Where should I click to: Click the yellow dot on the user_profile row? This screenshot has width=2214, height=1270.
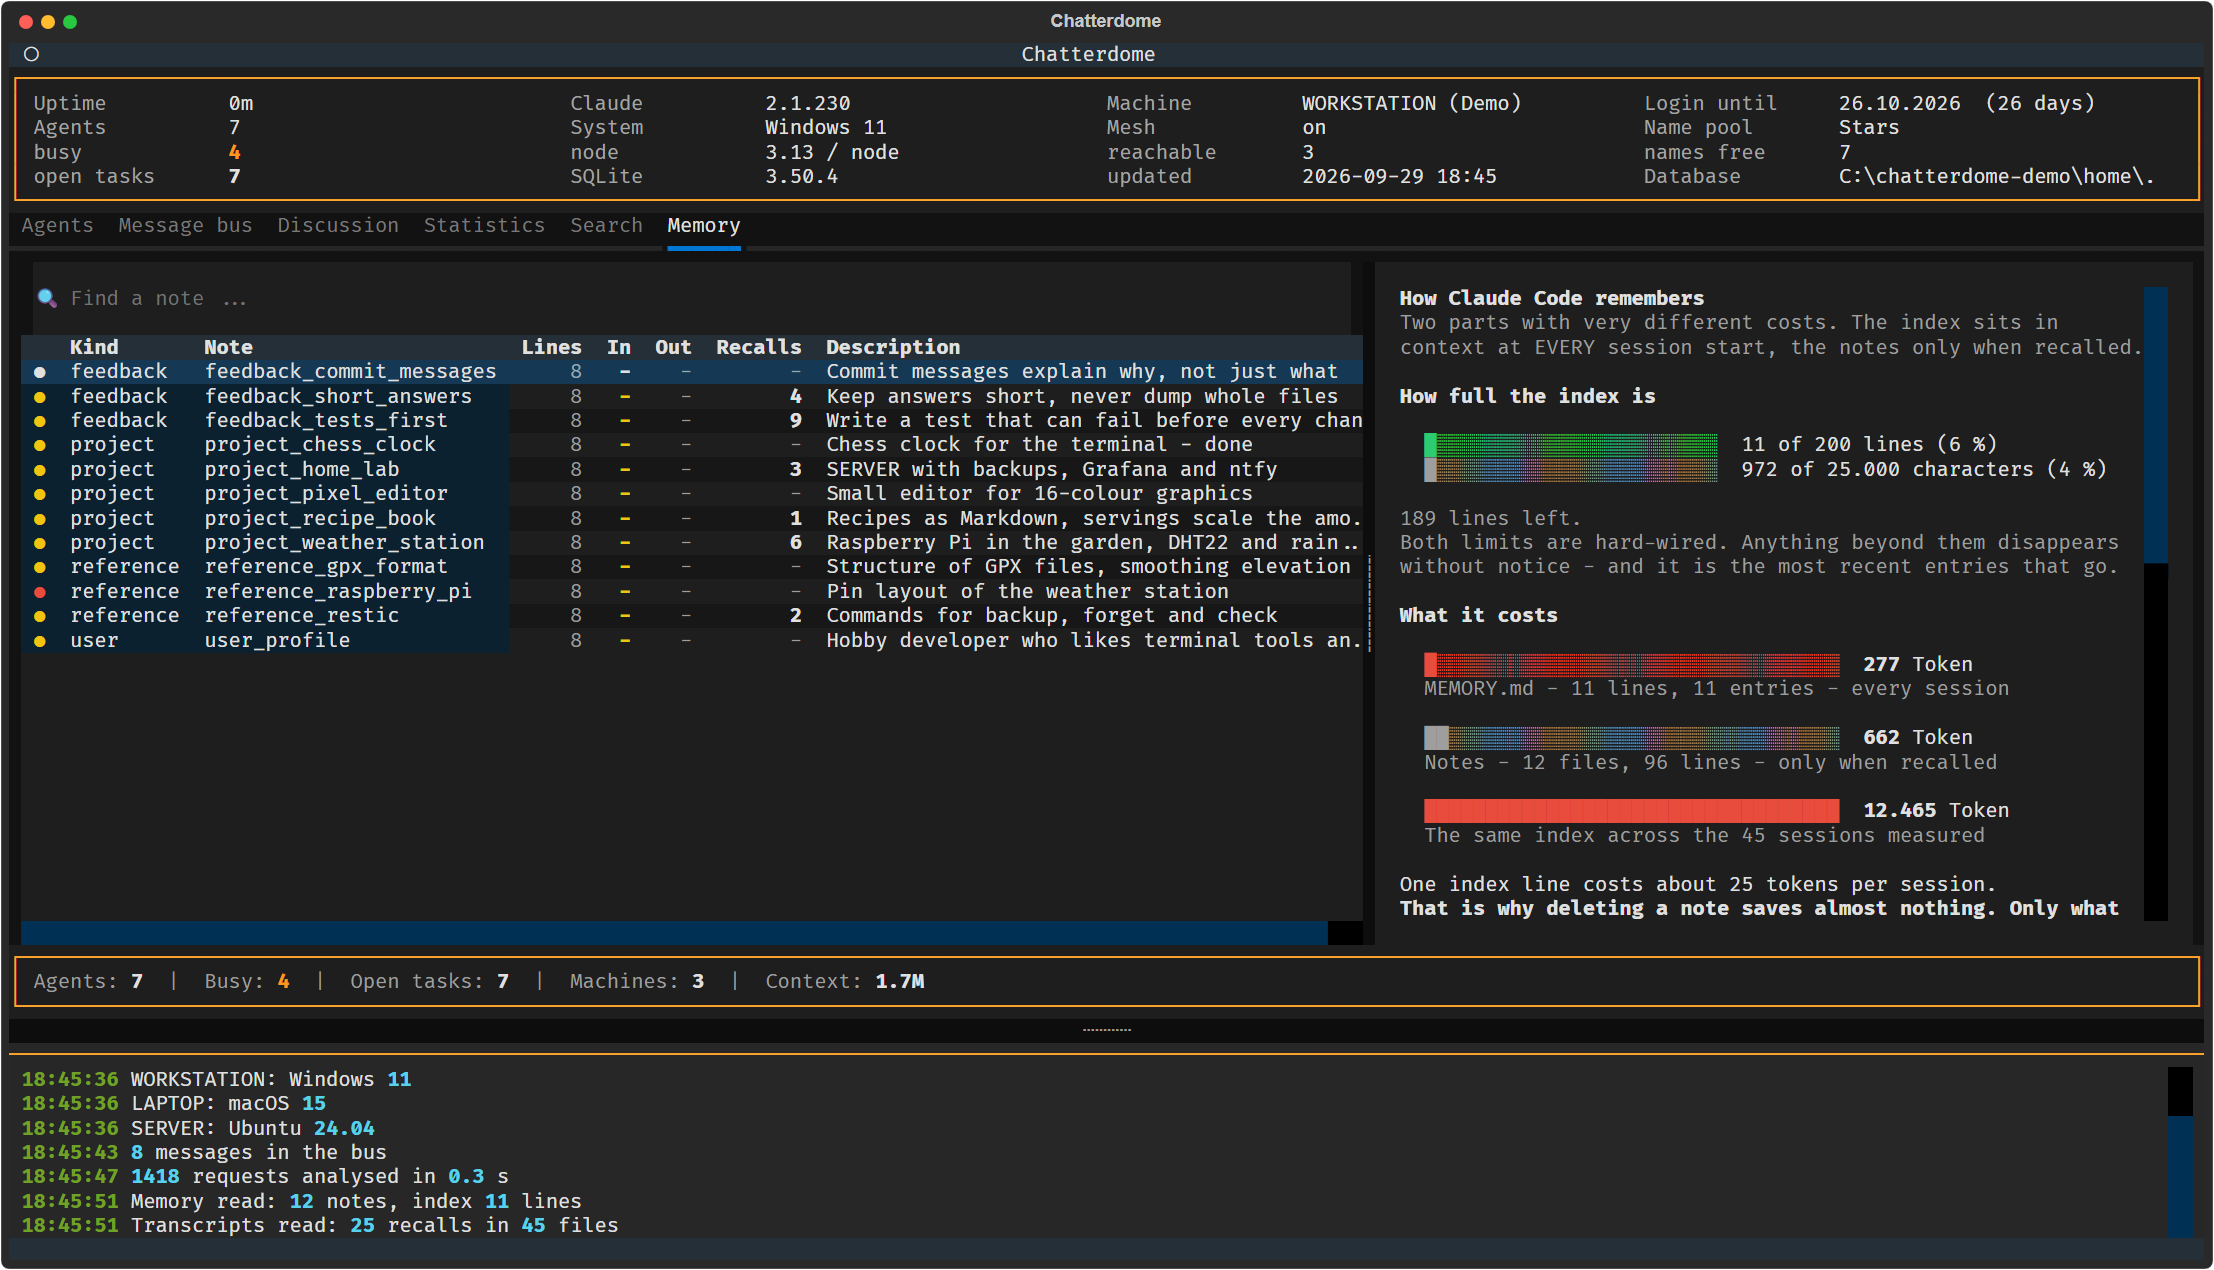[40, 641]
